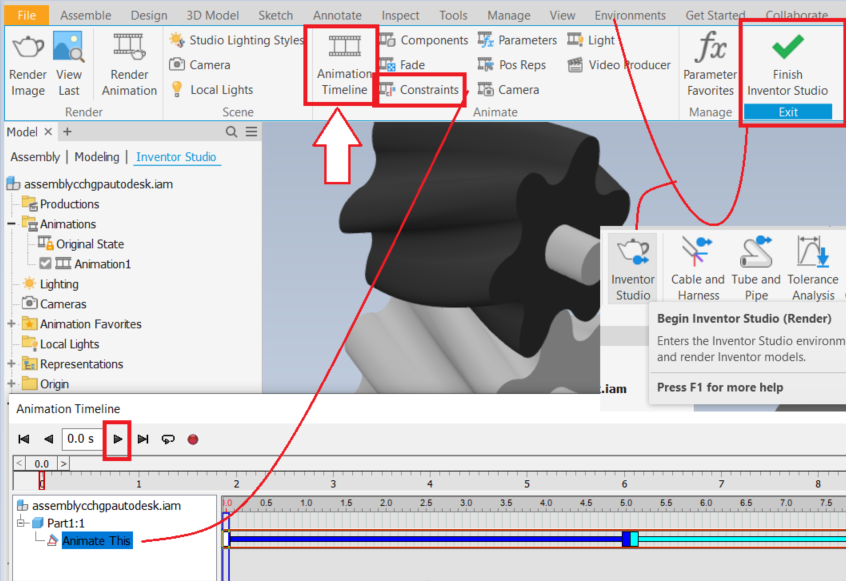Select the blue animation action bar
The width and height of the screenshot is (846, 581).
(x=426, y=539)
